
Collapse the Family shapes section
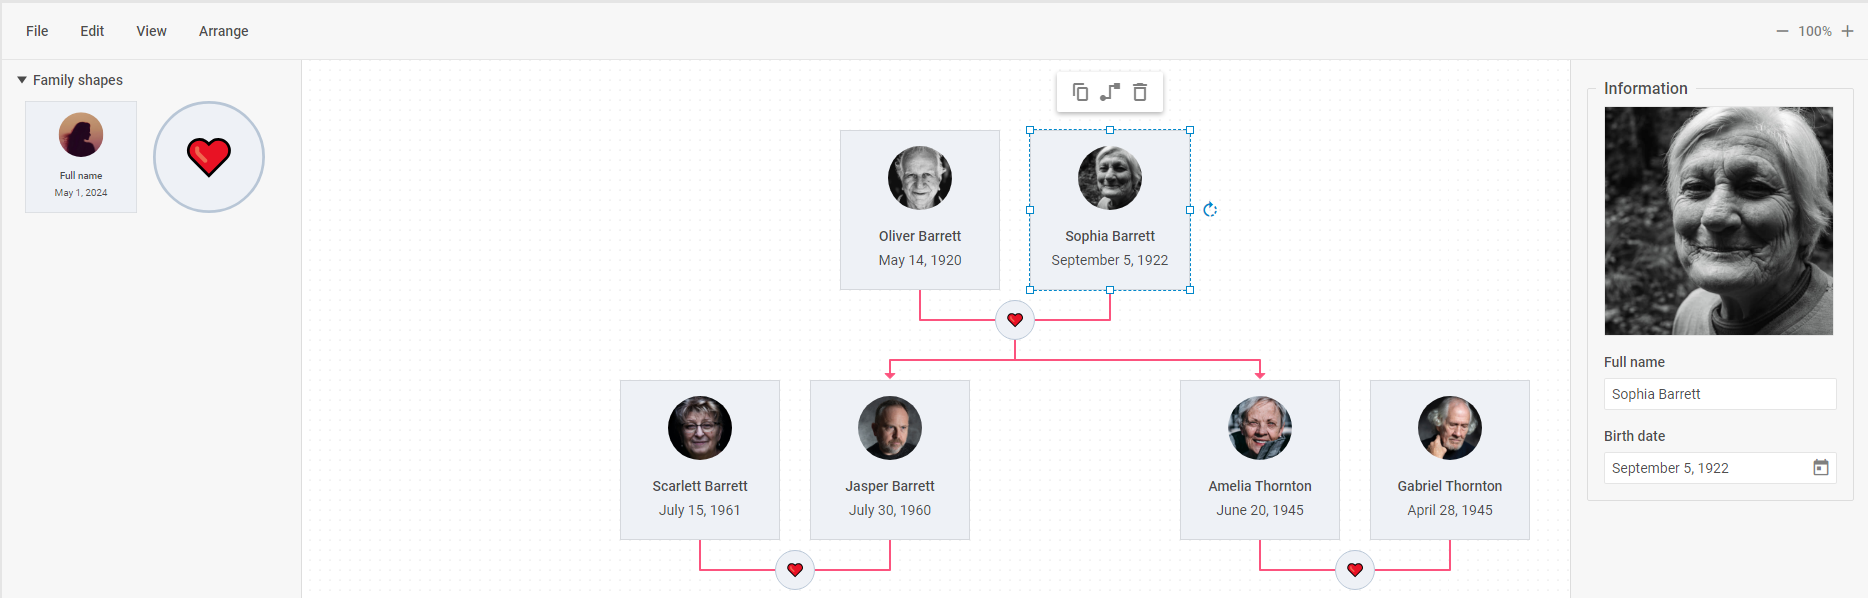pyautogui.click(x=22, y=80)
